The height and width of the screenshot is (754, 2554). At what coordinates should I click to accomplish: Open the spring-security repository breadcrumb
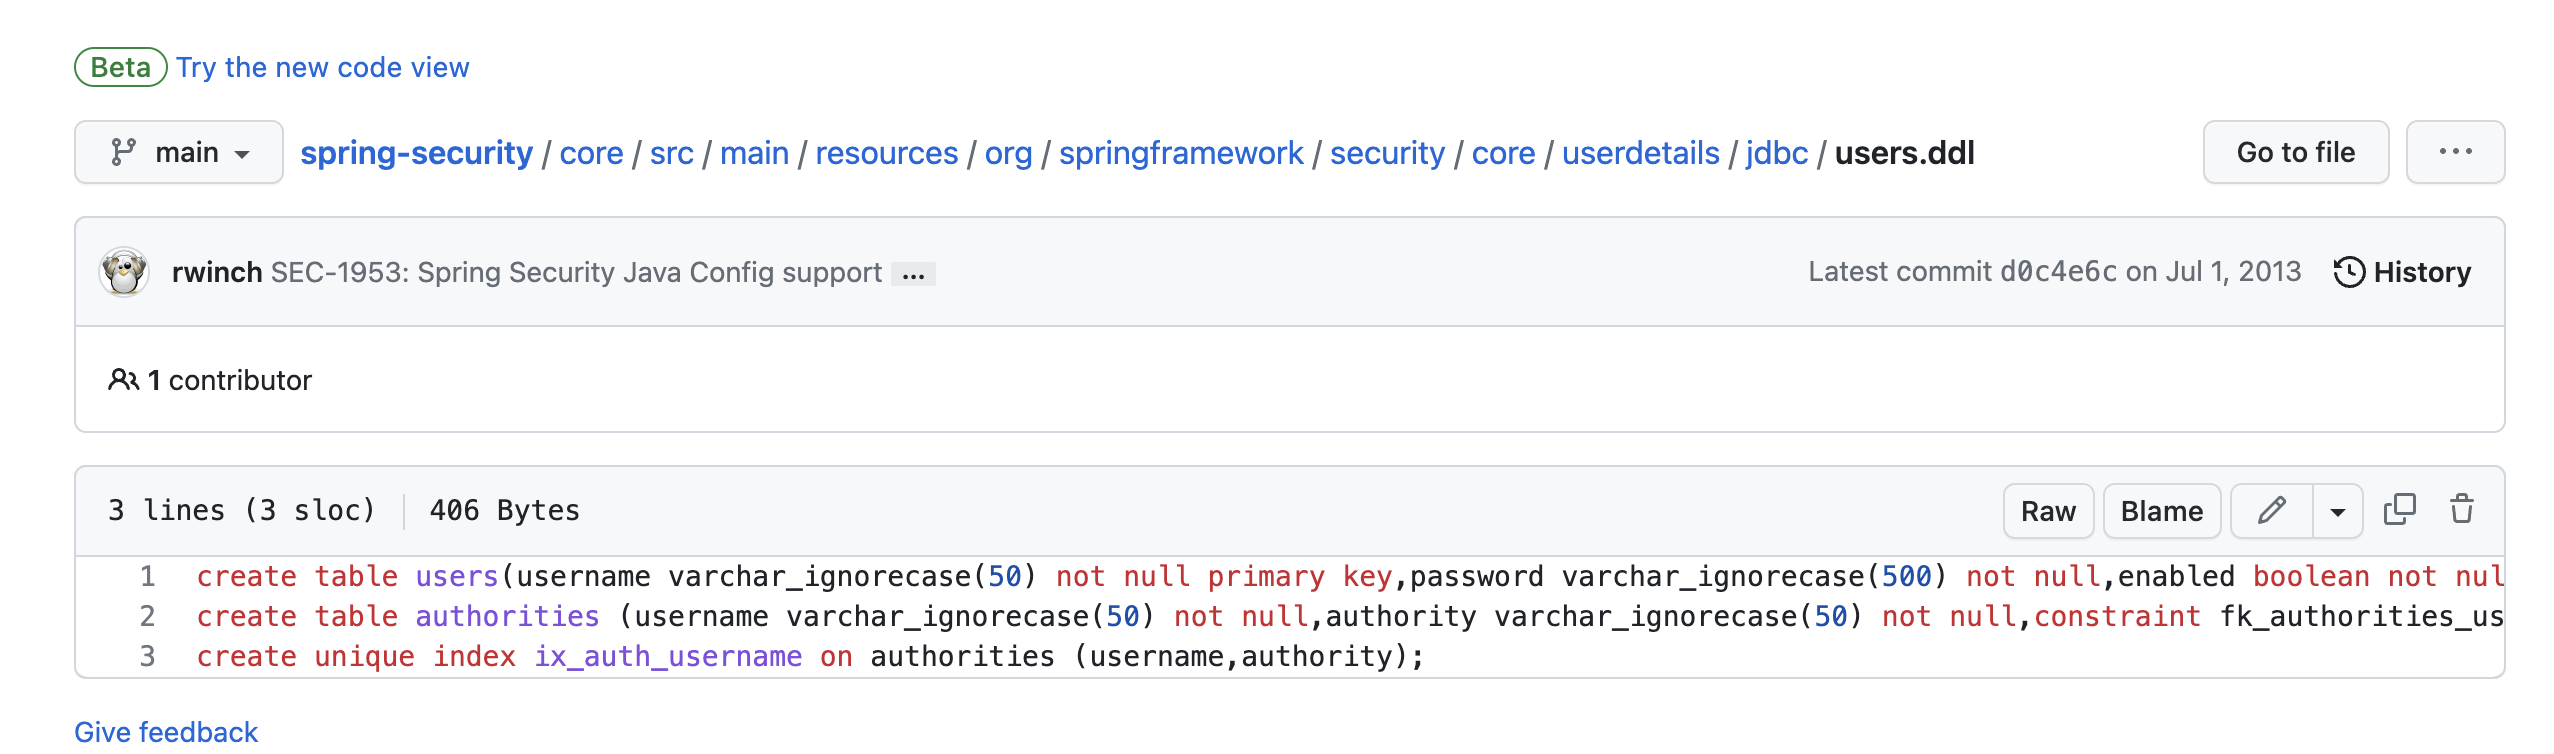pos(416,152)
